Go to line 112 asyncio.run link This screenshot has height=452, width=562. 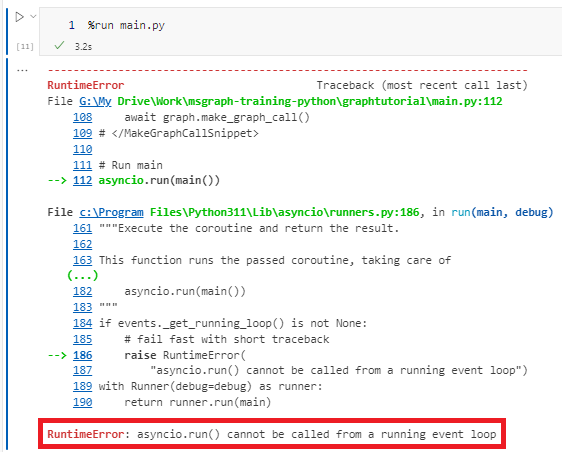click(83, 180)
